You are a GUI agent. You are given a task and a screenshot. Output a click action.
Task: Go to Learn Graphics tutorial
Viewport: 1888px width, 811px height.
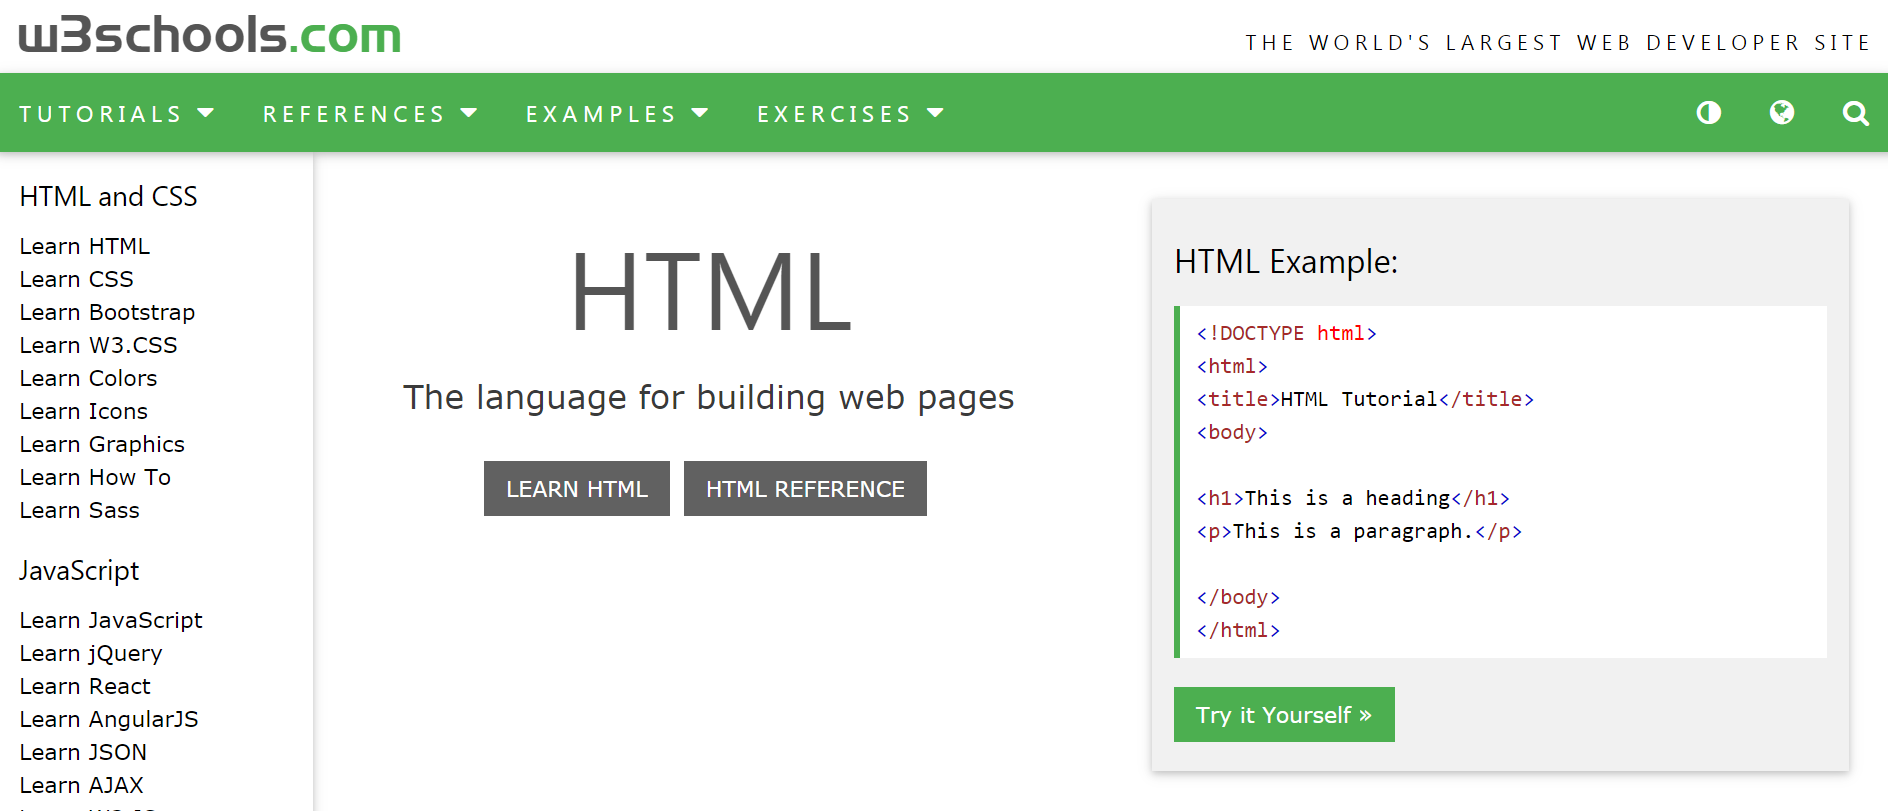click(x=103, y=444)
